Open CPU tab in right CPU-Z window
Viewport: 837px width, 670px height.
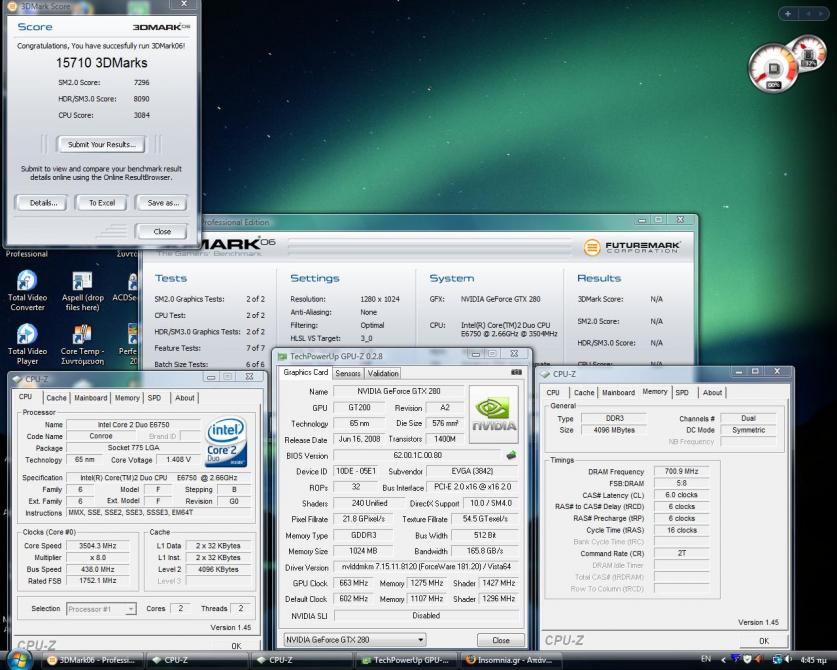tap(553, 392)
